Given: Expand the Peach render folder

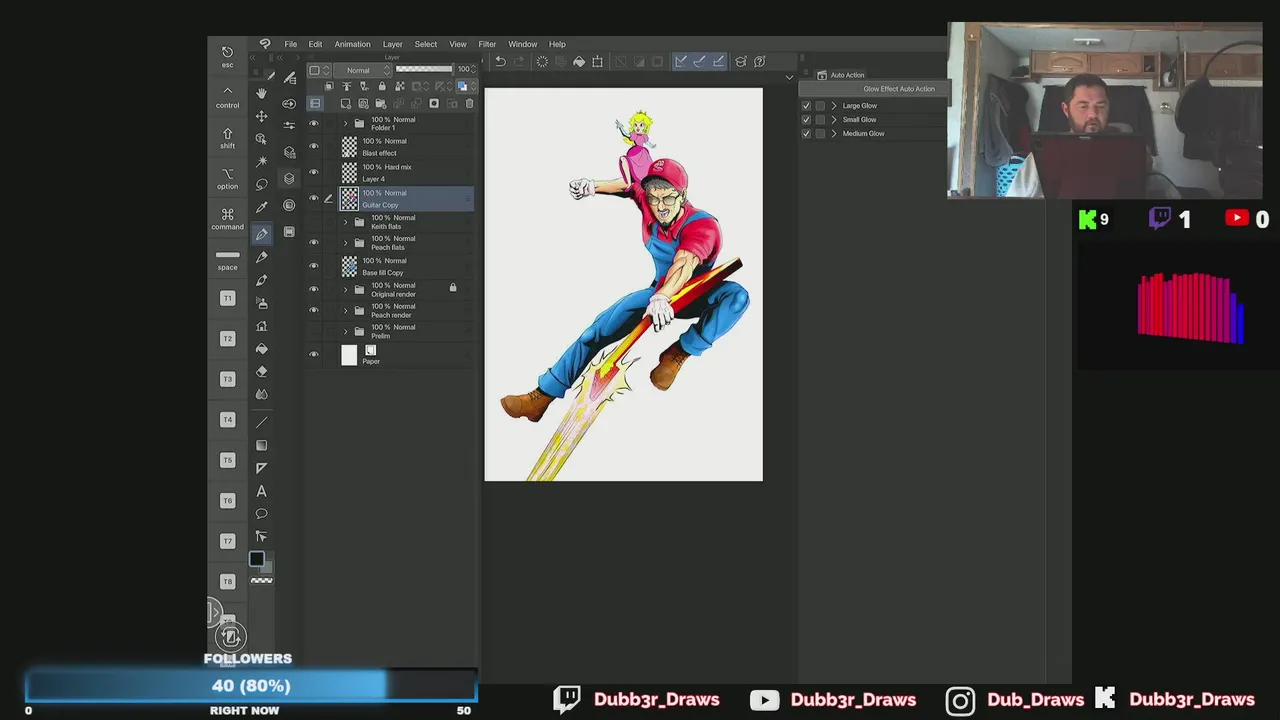Looking at the screenshot, I should [346, 311].
